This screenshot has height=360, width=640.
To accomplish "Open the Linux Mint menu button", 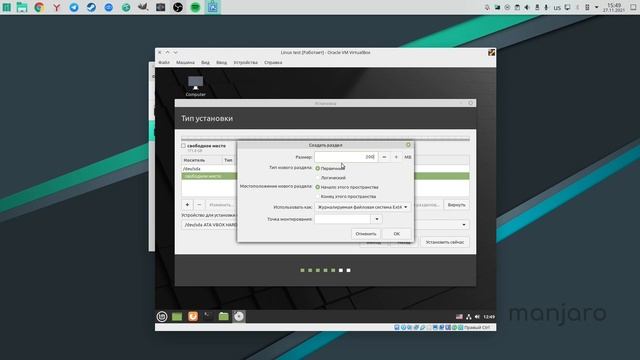I will pyautogui.click(x=162, y=316).
